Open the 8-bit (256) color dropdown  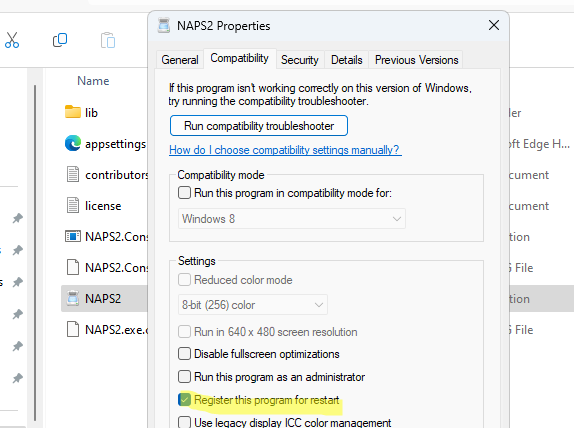(x=253, y=305)
